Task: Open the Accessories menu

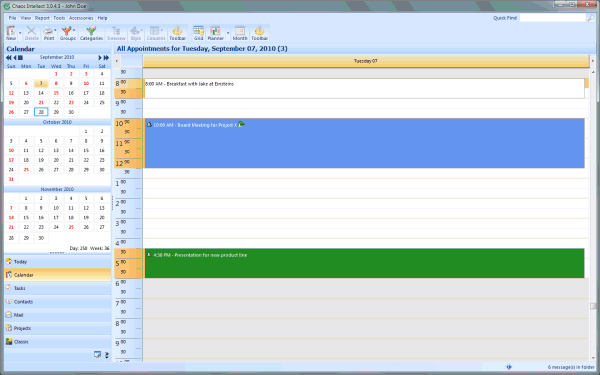Action: pyautogui.click(x=81, y=18)
